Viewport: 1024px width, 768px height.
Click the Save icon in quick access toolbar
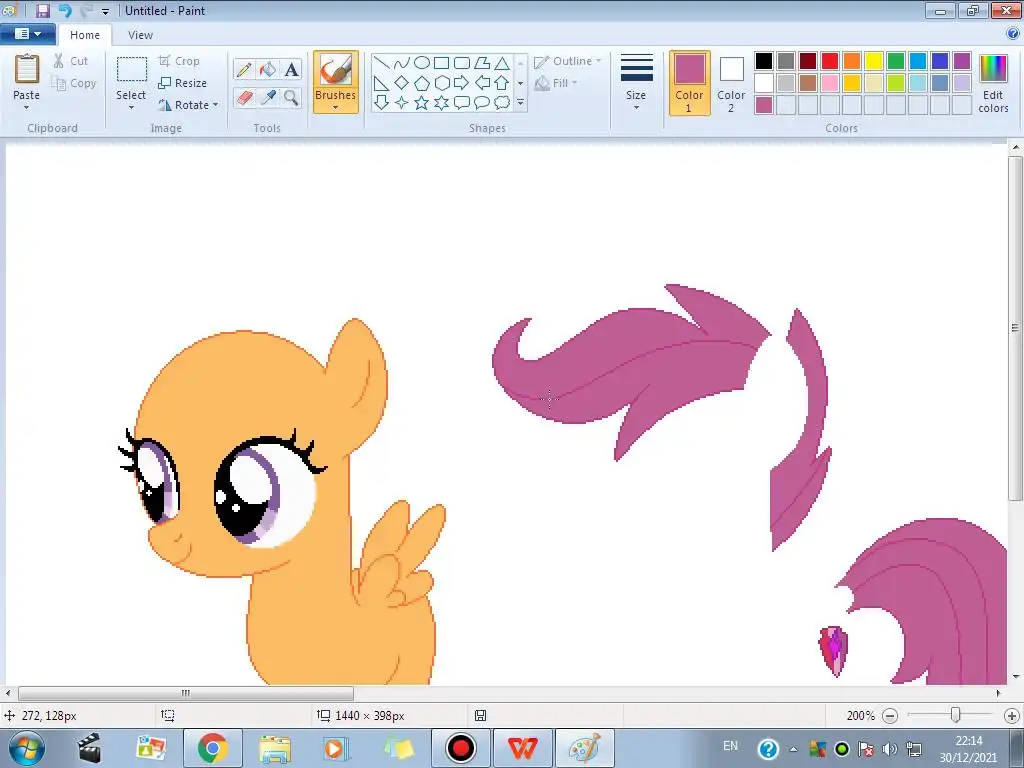(42, 10)
